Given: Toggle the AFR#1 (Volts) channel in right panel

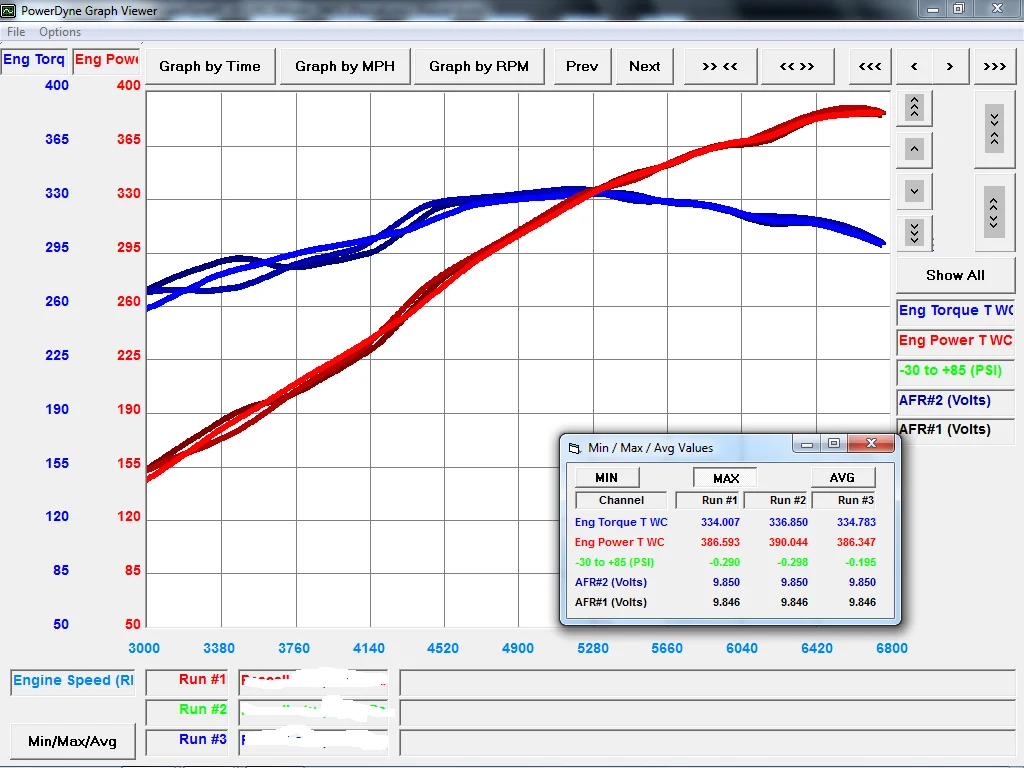Looking at the screenshot, I should (x=955, y=430).
